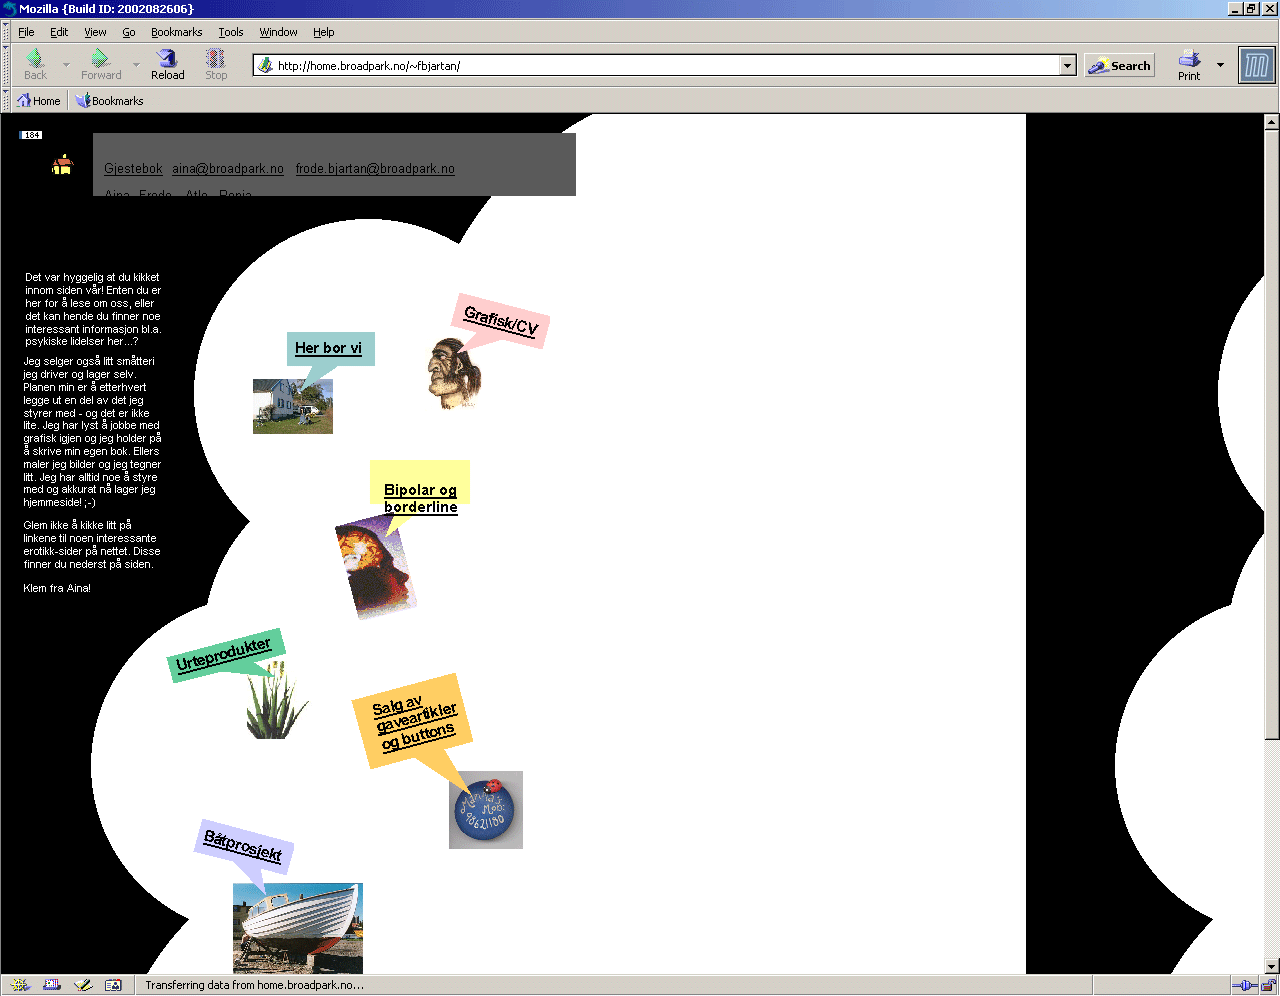Viewport: 1280px width, 996px height.
Task: Click the 'Transferring data from home.broadpark.no…' status text
Action: [254, 985]
